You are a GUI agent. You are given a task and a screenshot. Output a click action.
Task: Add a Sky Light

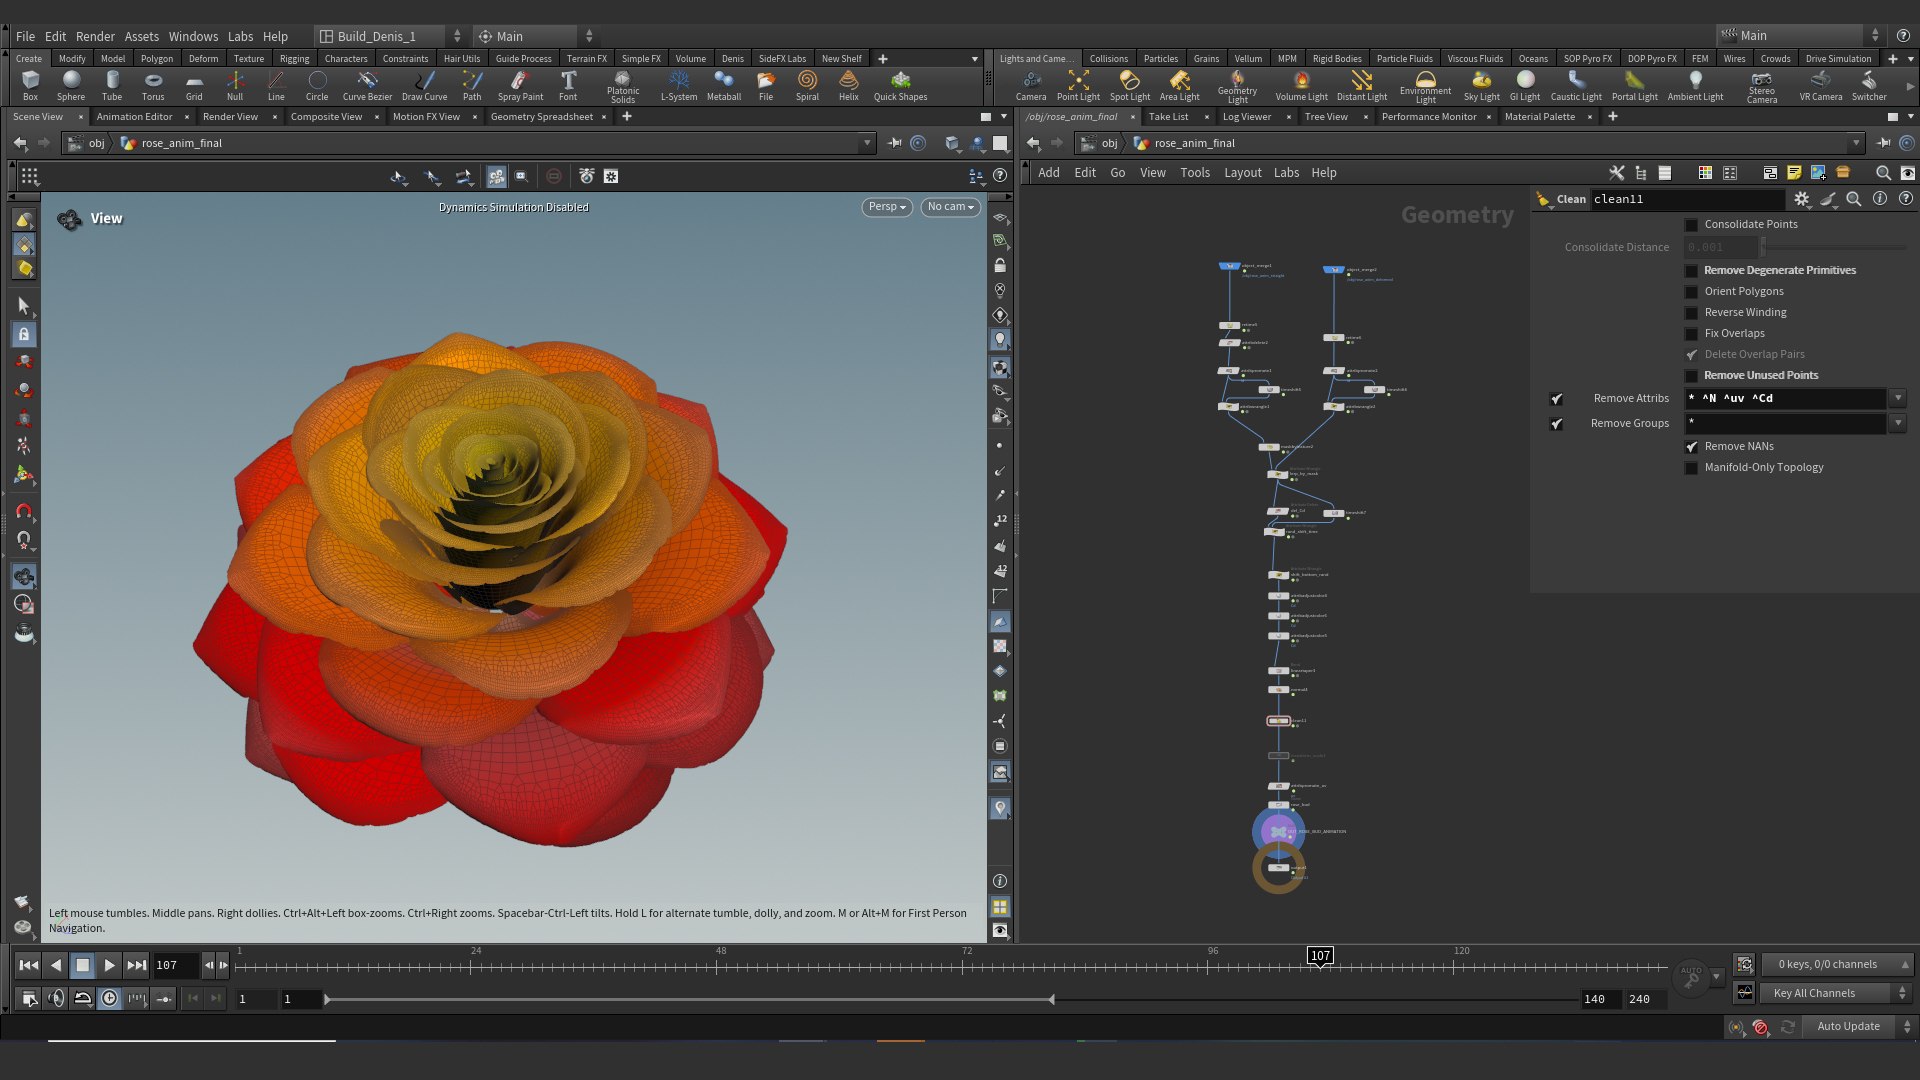coord(1481,85)
